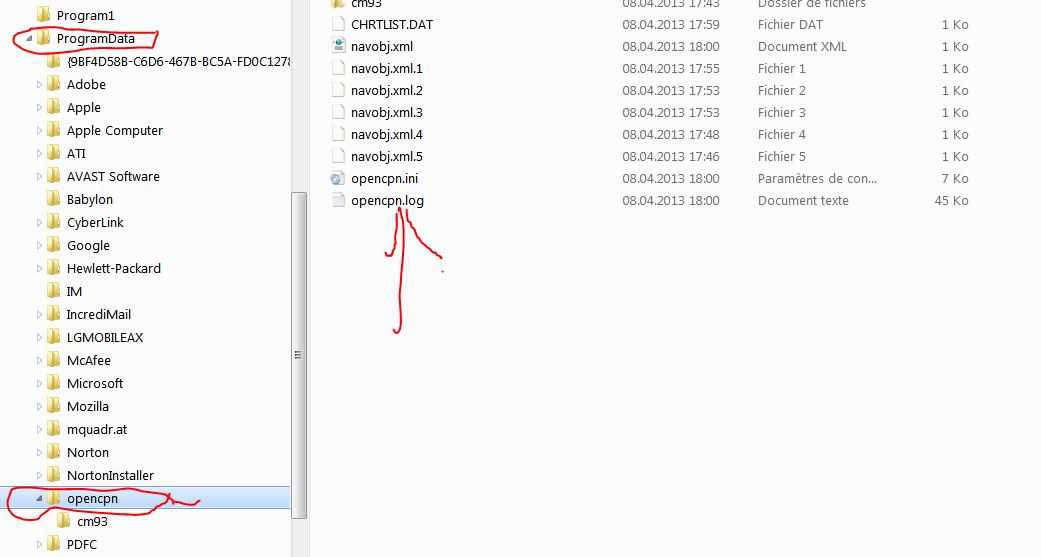Open the NortonInstaller folder
The width and height of the screenshot is (1041, 557).
110,475
